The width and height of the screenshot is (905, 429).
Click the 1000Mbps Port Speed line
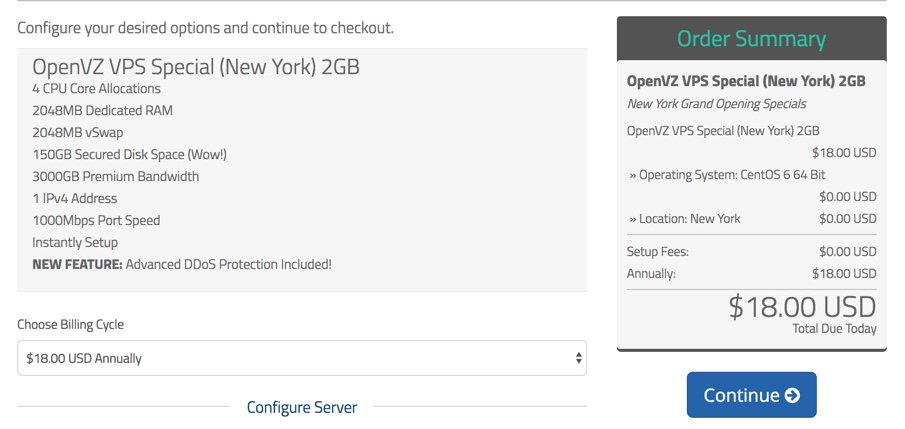[x=96, y=221]
